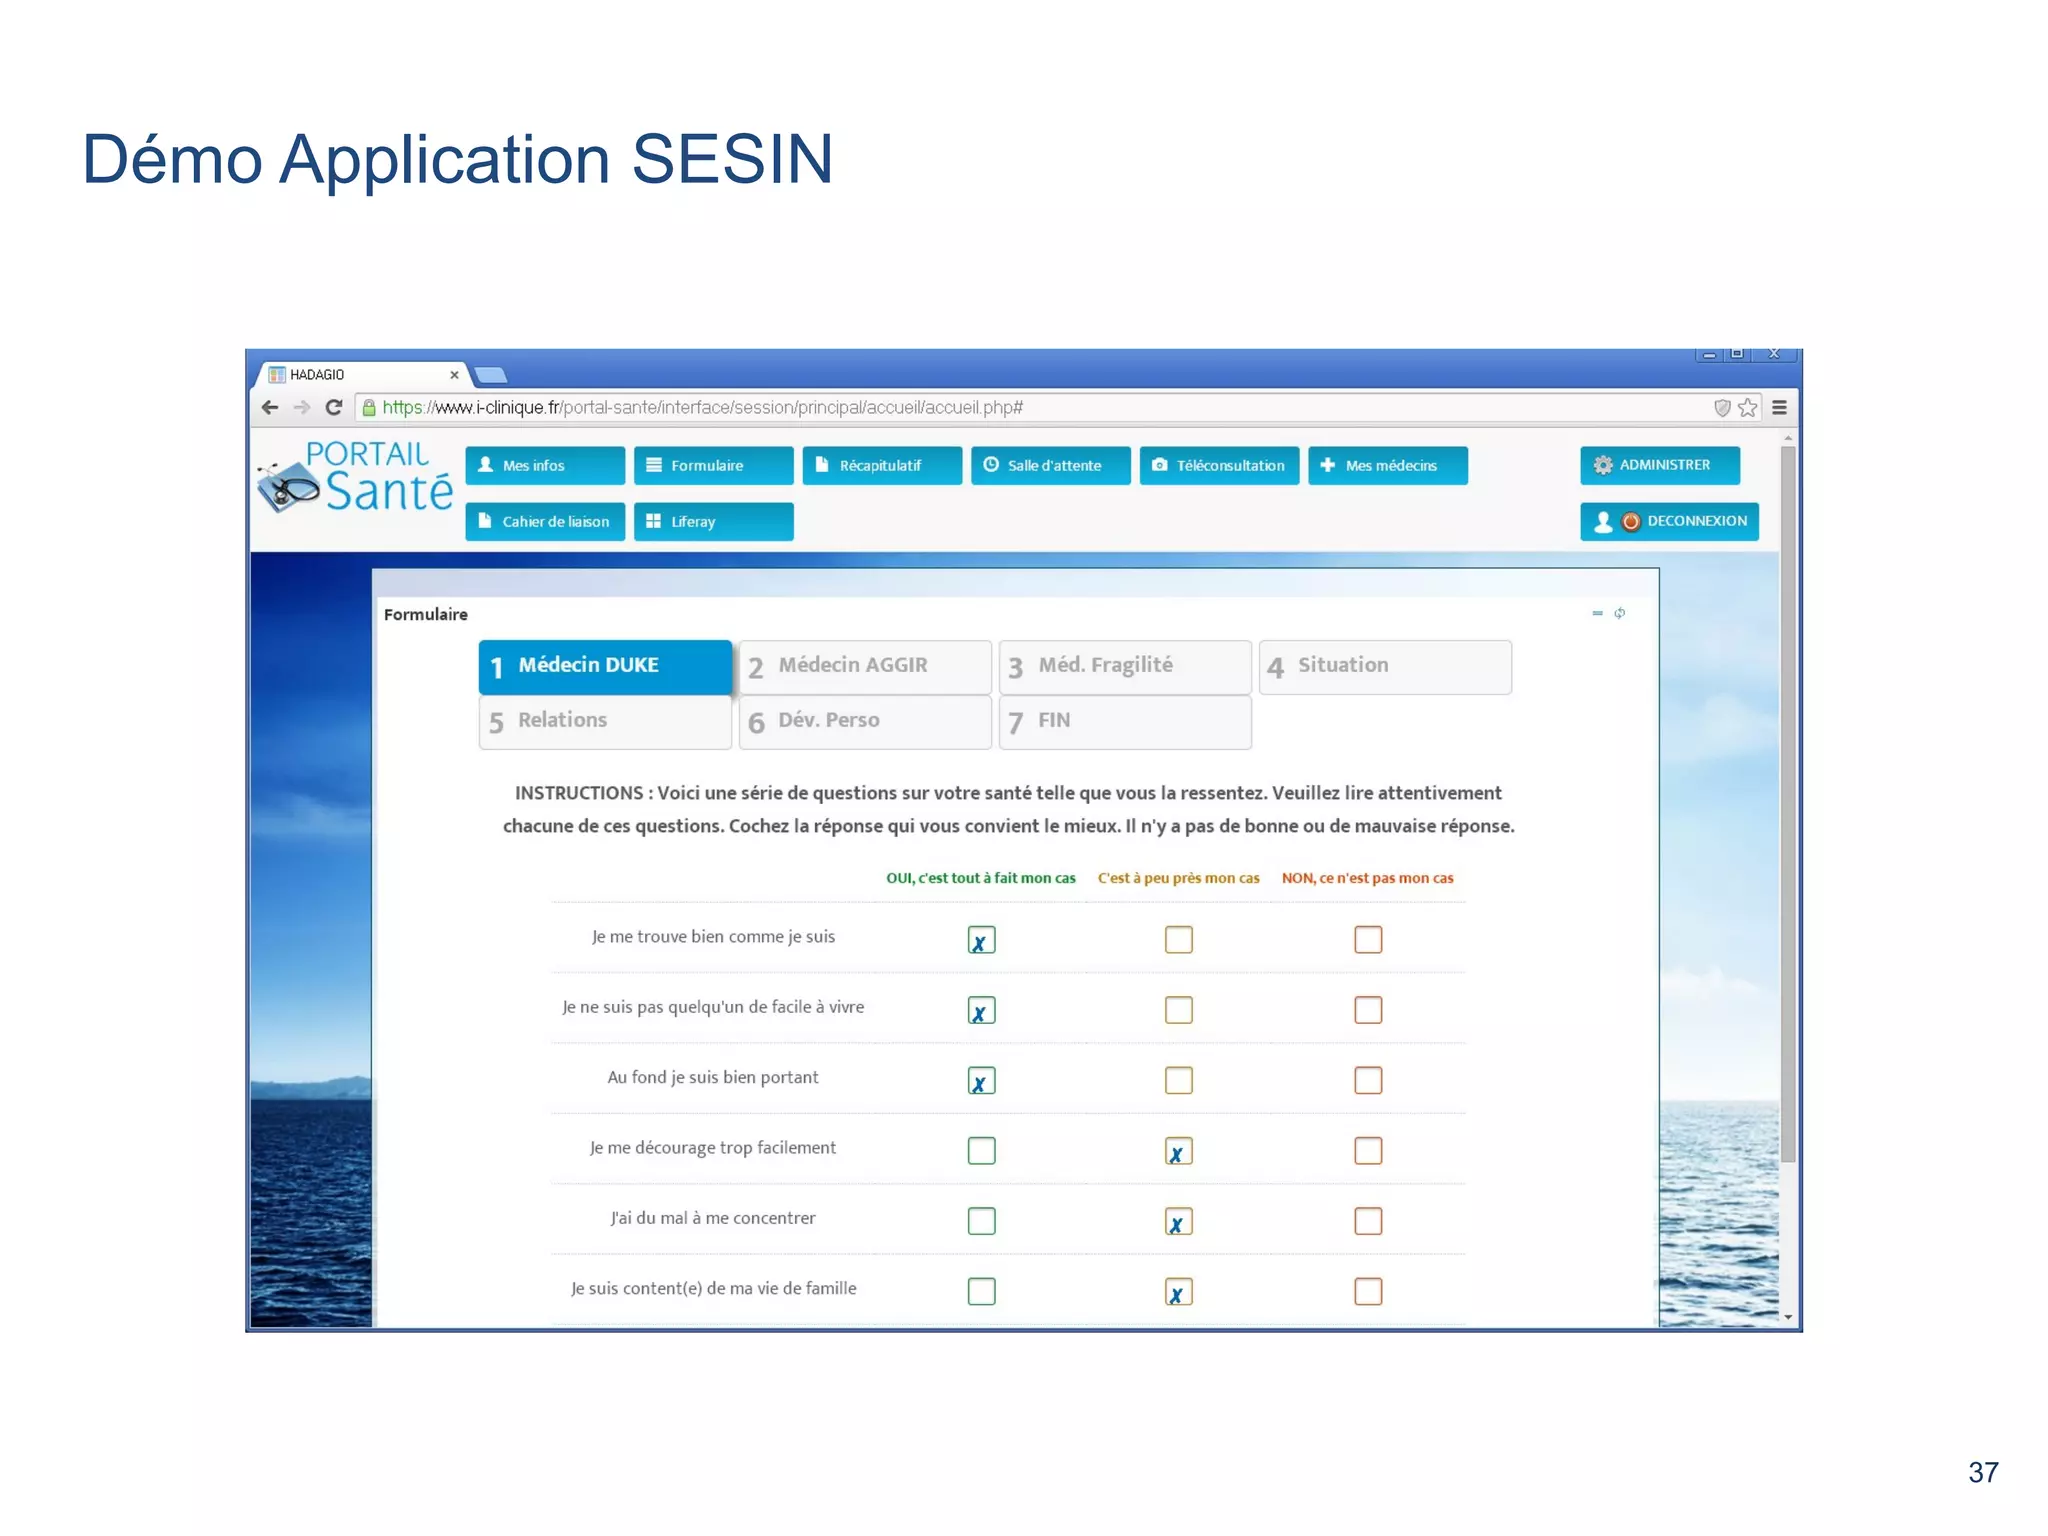2048x1536 pixels.
Task: Uncheck OUI for 'Au fond je suis bien portant'
Action: point(981,1080)
